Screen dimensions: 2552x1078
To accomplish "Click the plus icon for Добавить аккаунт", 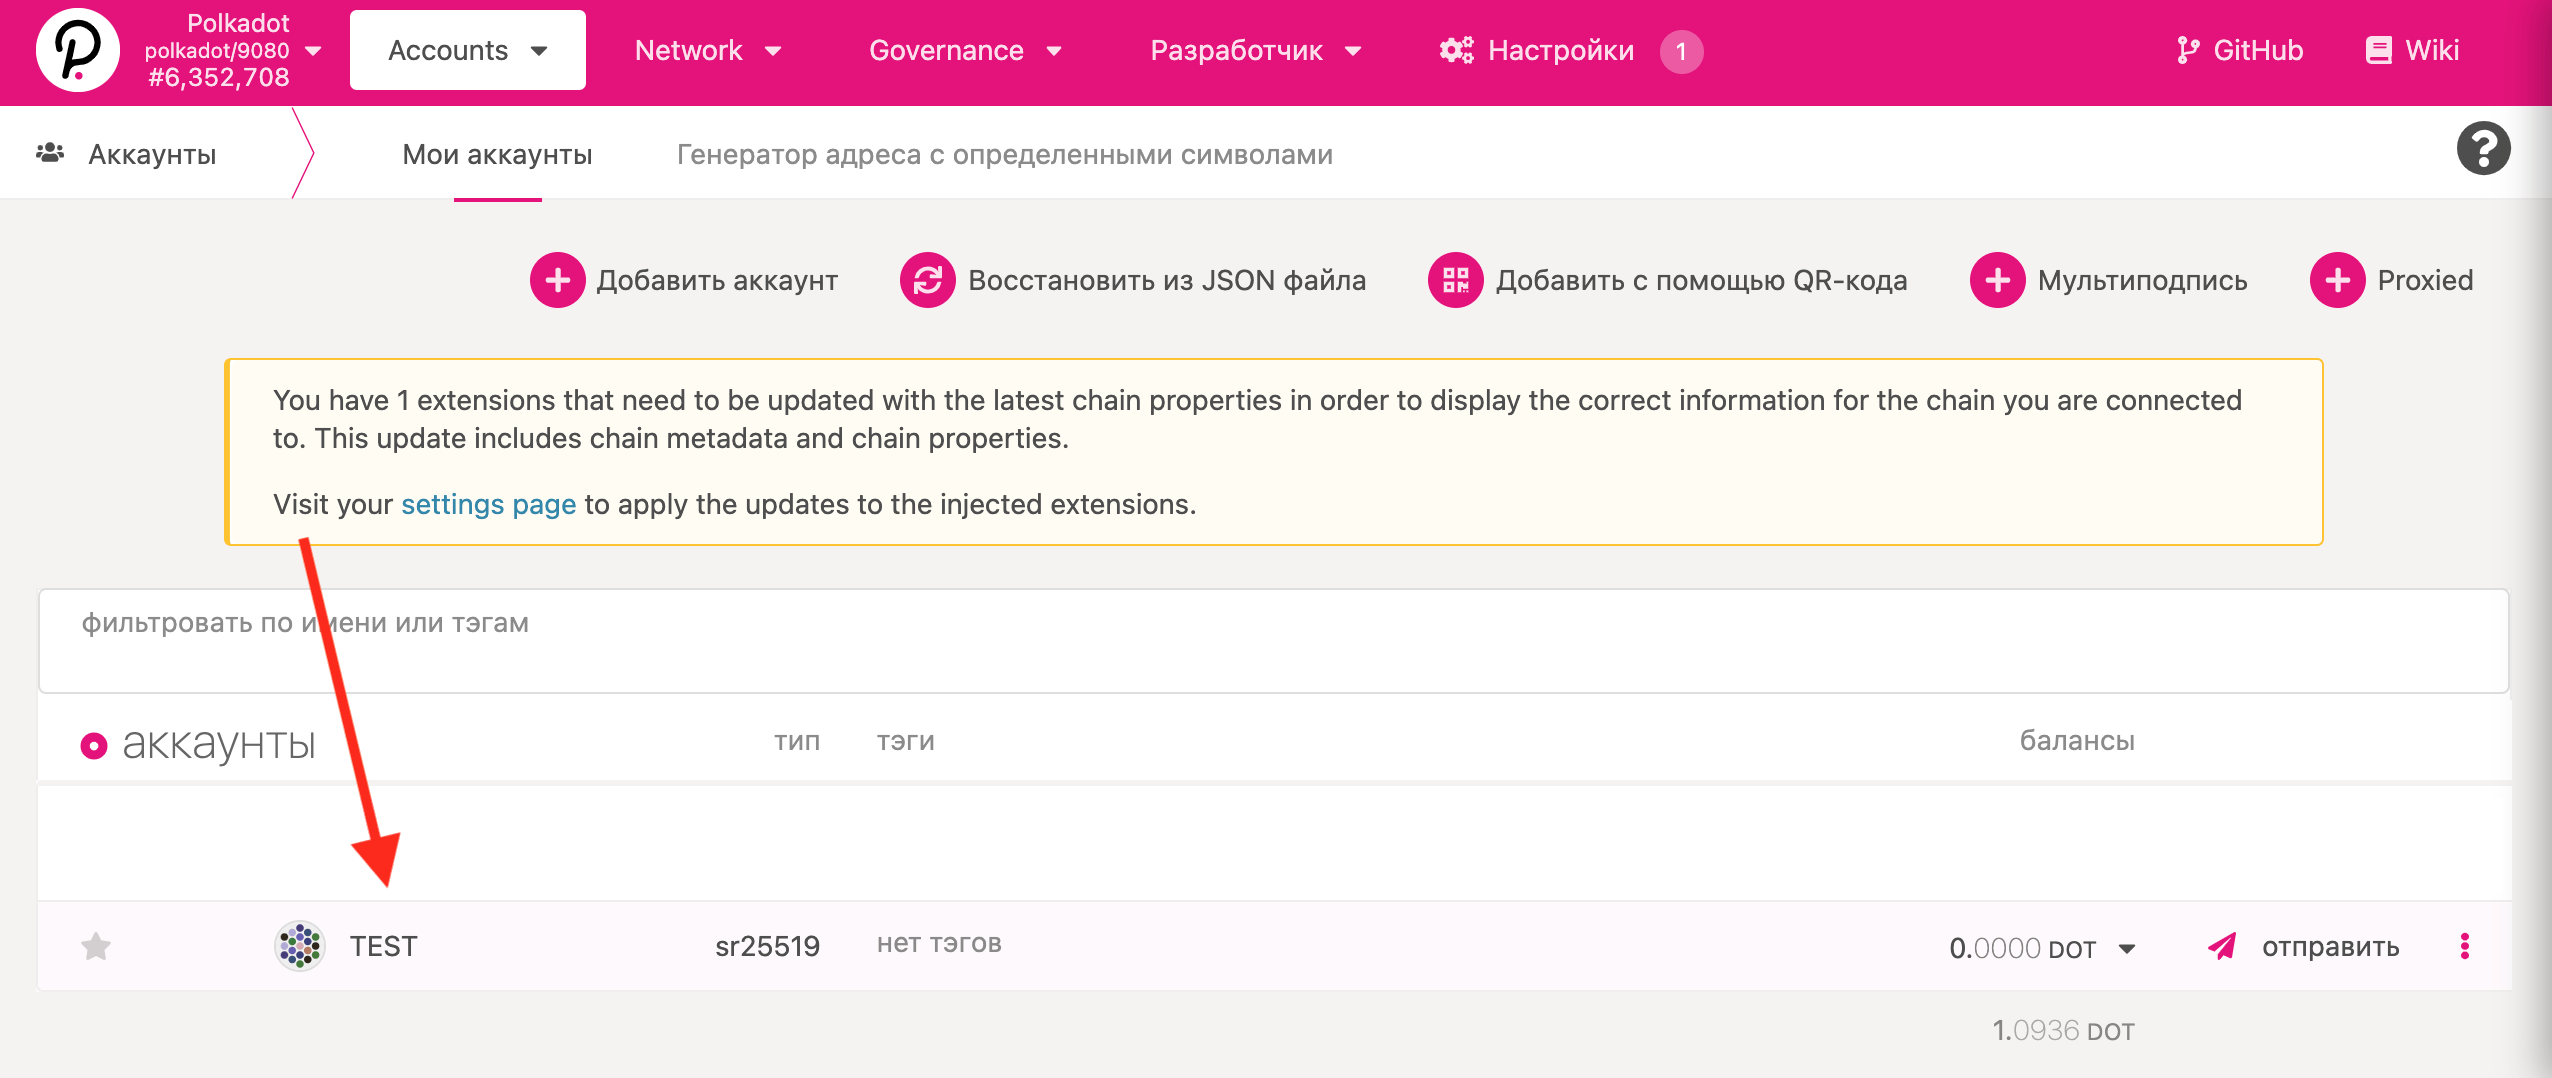I will point(557,280).
